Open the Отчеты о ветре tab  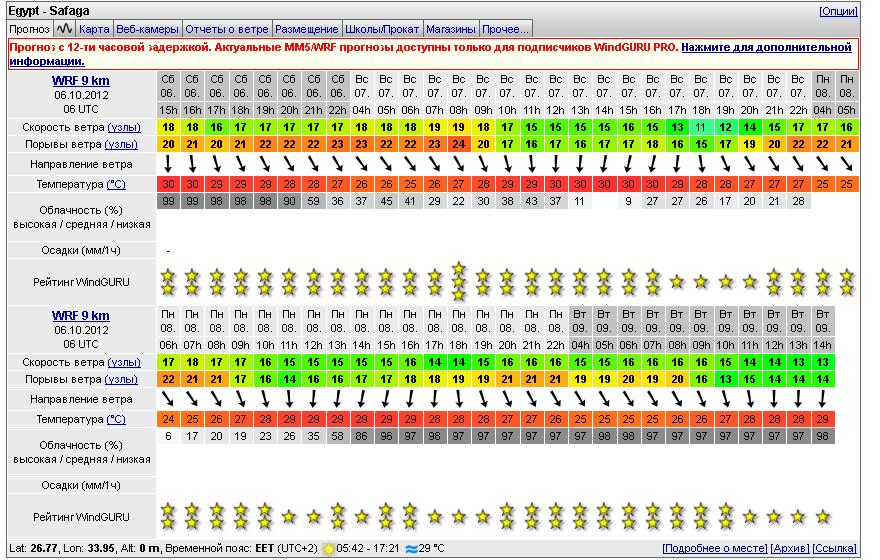click(x=227, y=29)
